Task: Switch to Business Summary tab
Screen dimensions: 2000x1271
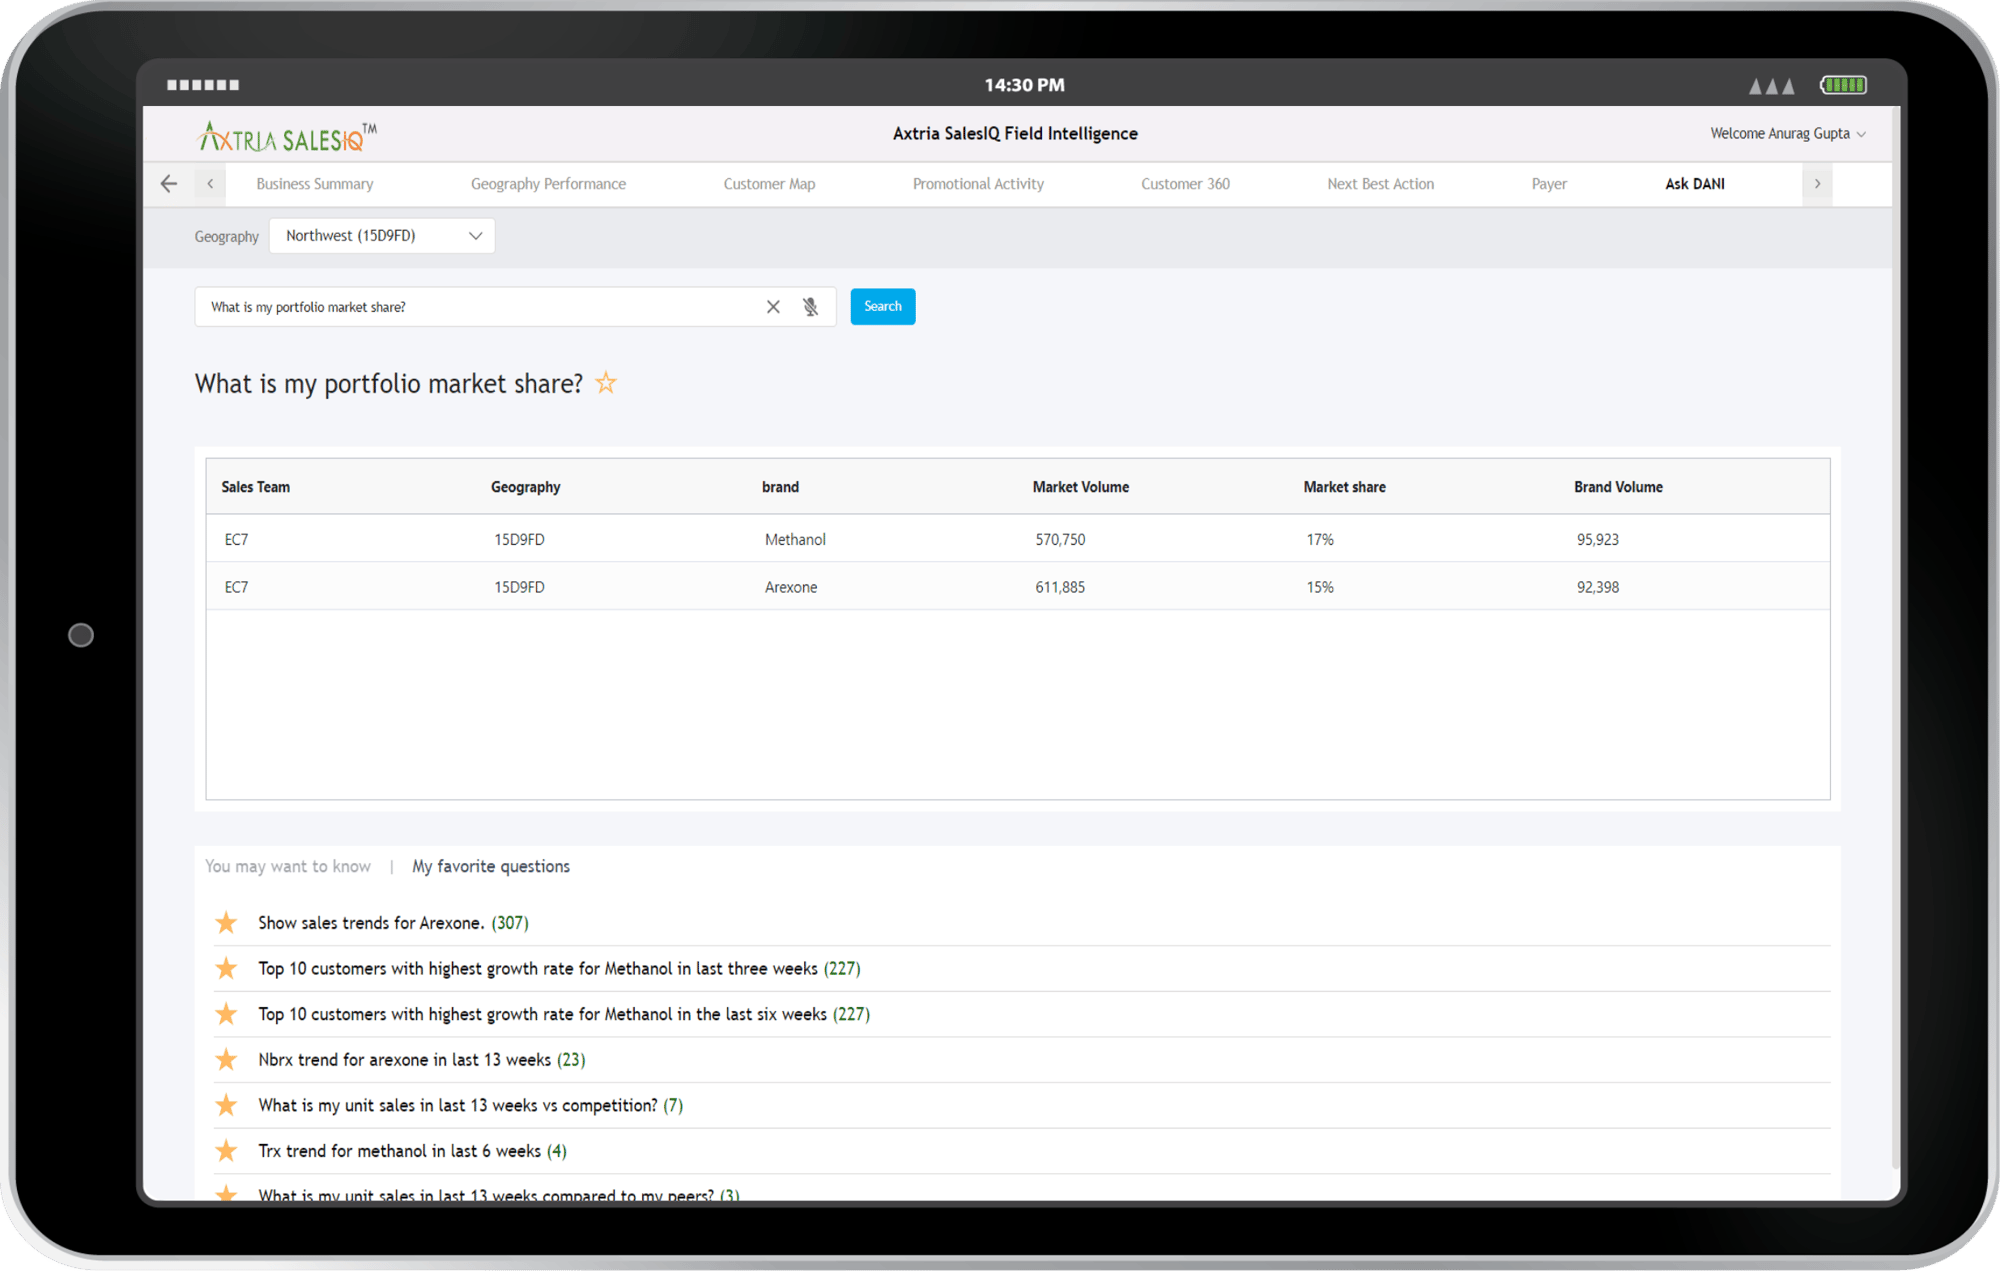Action: (x=315, y=184)
